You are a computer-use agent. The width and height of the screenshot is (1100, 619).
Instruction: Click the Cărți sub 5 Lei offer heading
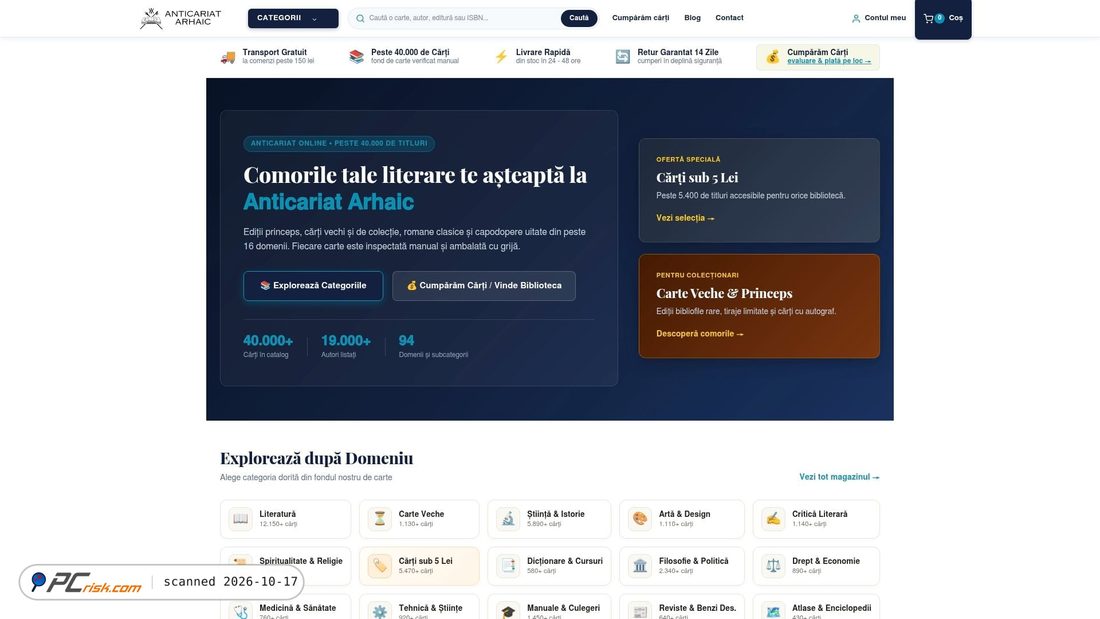pyautogui.click(x=697, y=178)
